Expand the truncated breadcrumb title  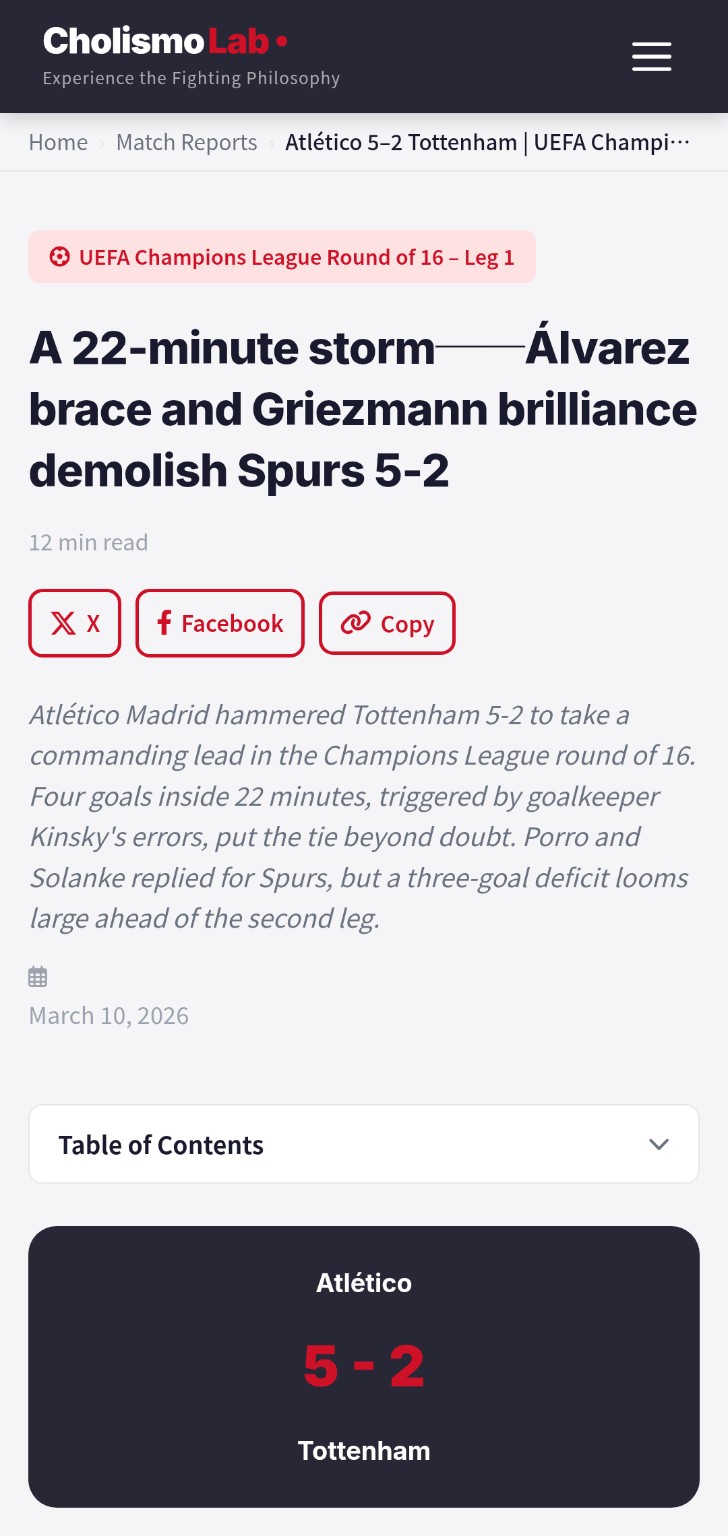point(486,142)
